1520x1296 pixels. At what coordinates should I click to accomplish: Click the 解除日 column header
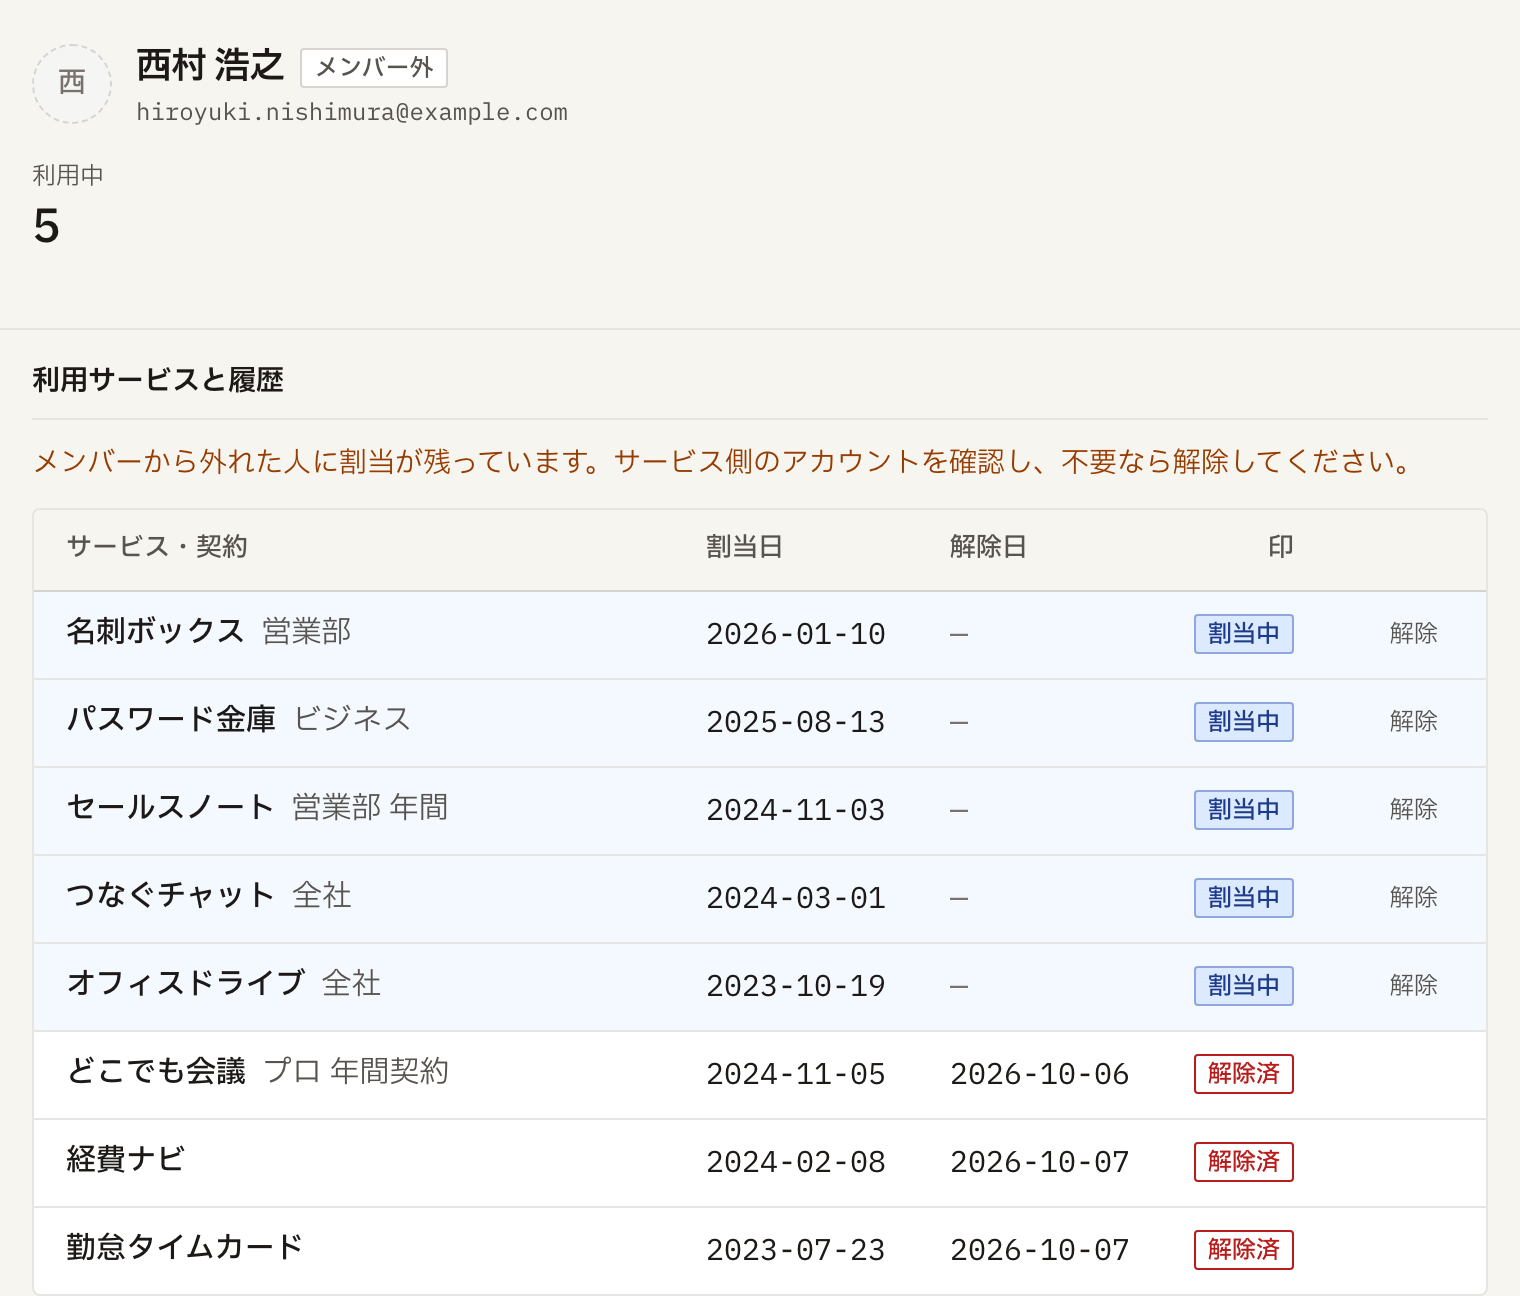pos(988,547)
